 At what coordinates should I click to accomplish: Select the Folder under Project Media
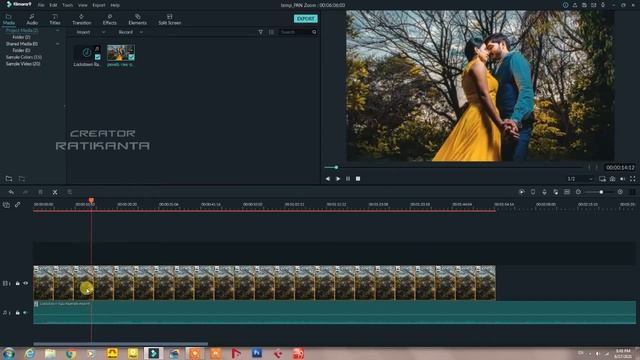(x=21, y=37)
